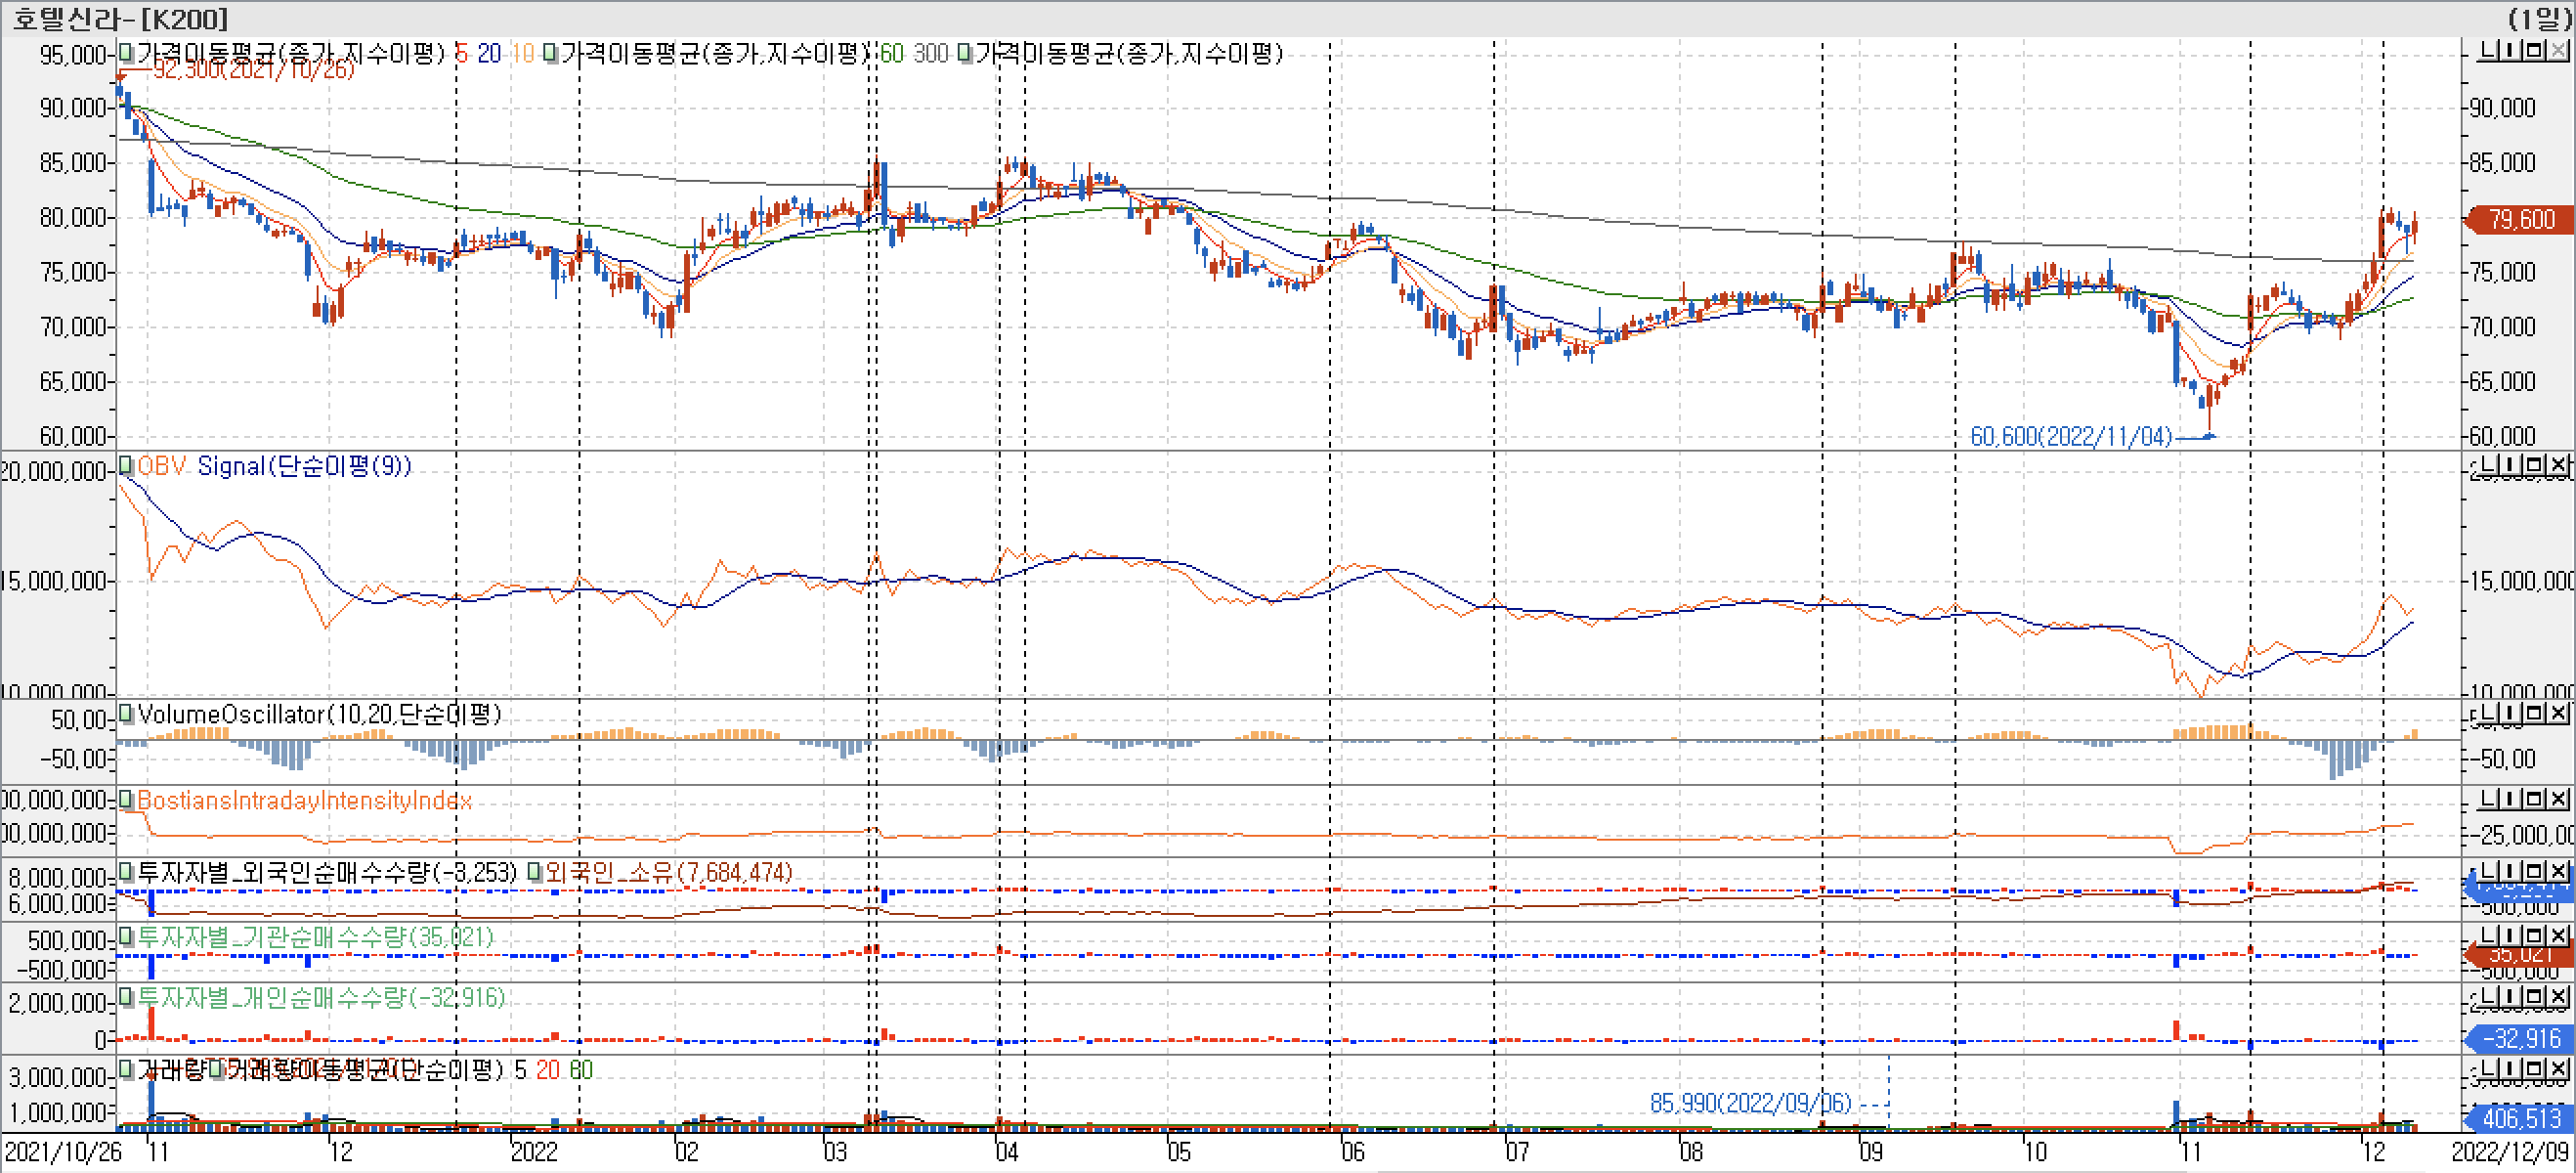
Task: Click the square maximize icon in price panel
Action: coord(2534,50)
